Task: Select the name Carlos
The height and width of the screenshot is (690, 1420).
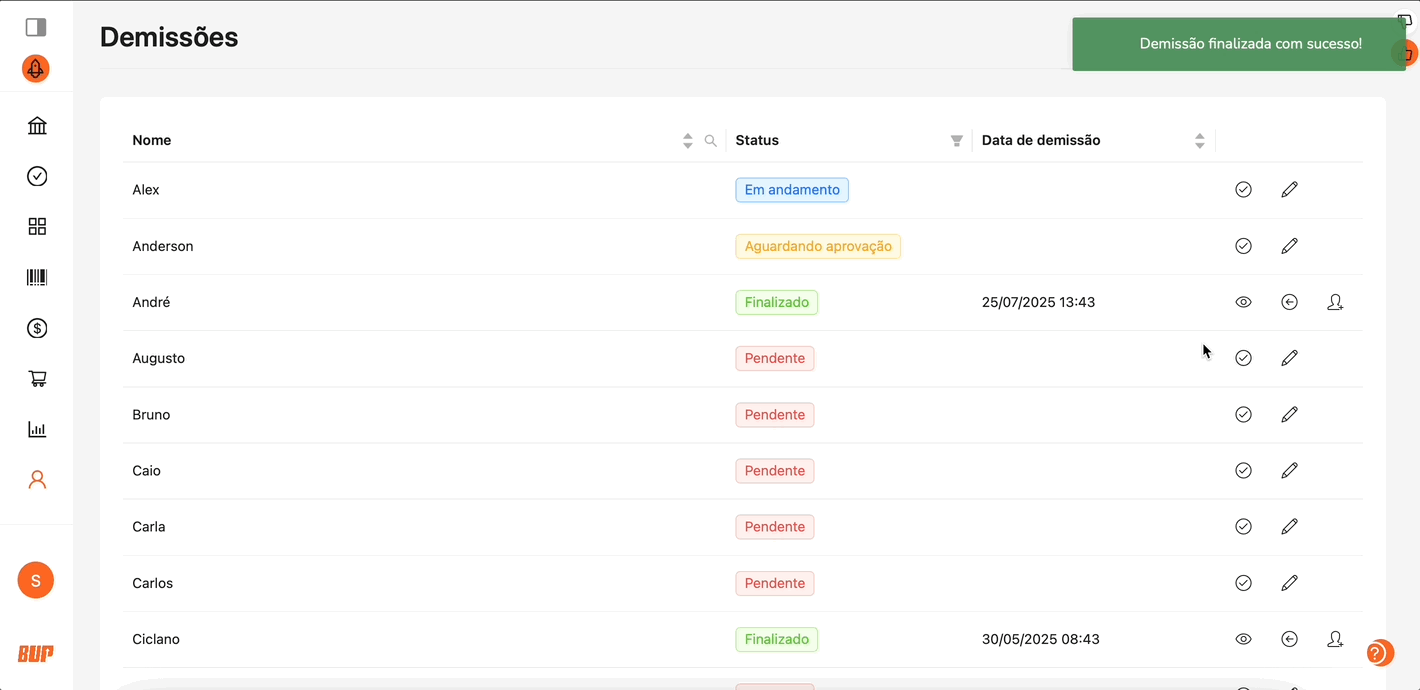Action: pos(153,583)
